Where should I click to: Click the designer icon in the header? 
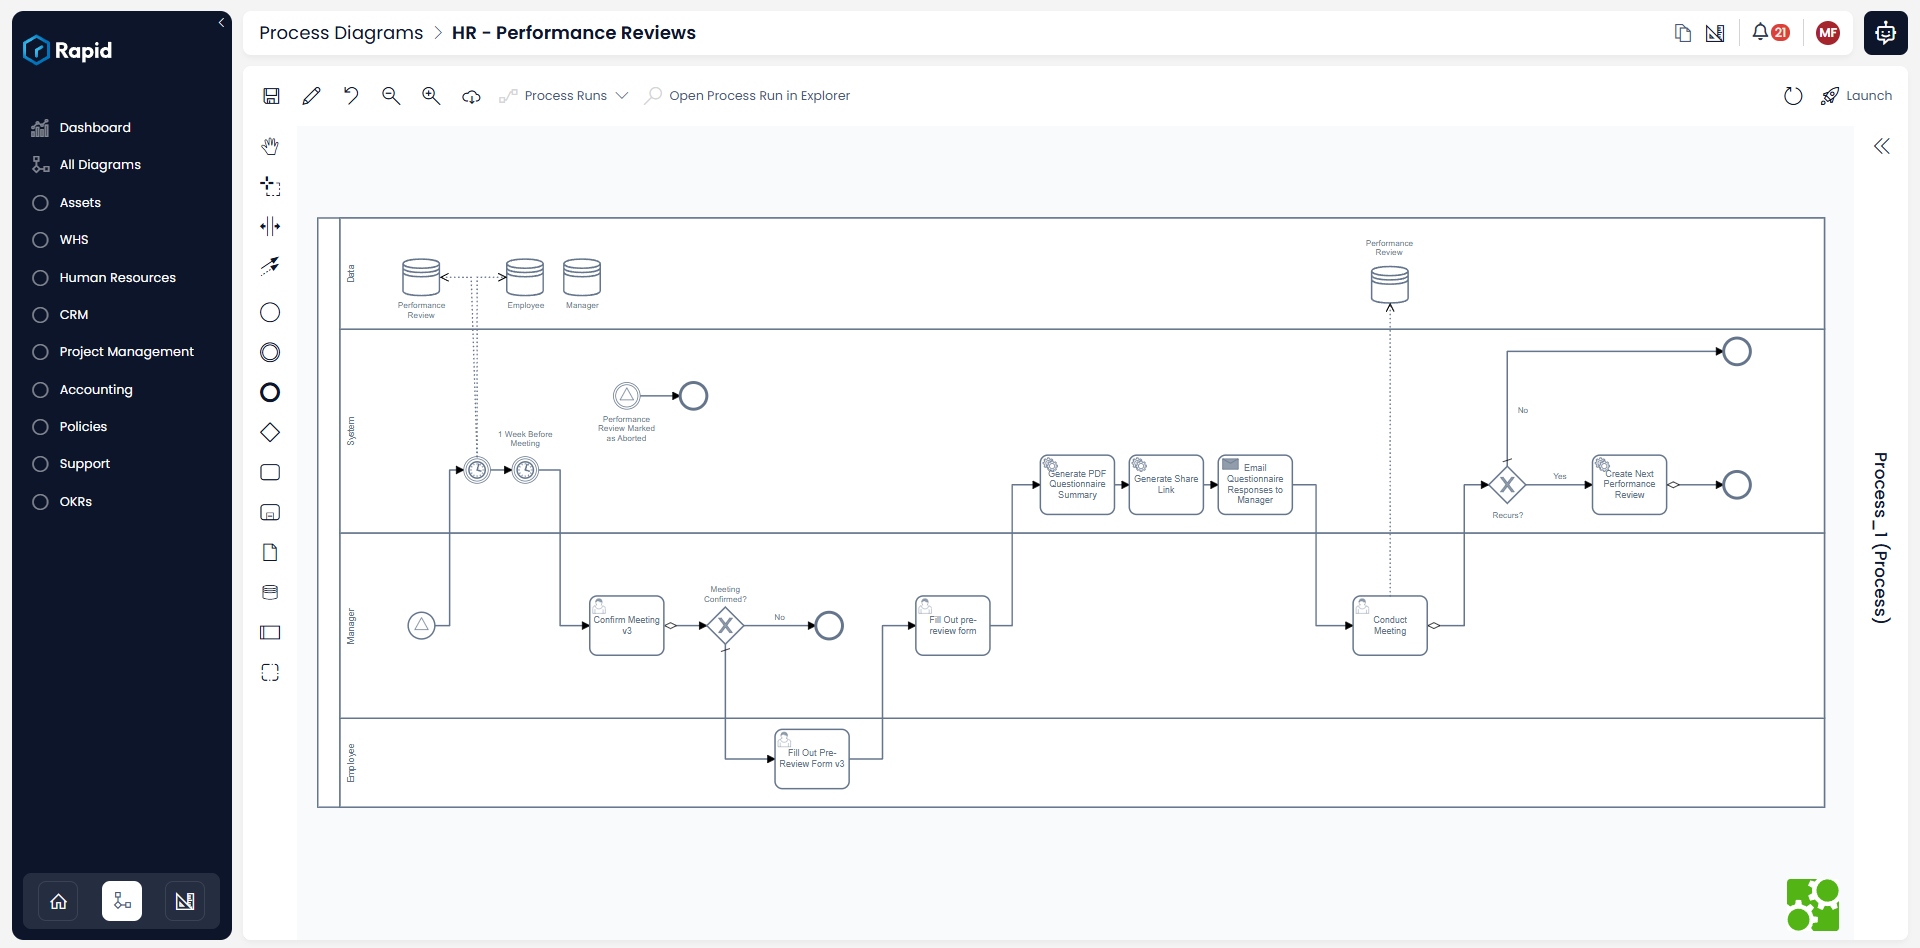pos(1715,33)
